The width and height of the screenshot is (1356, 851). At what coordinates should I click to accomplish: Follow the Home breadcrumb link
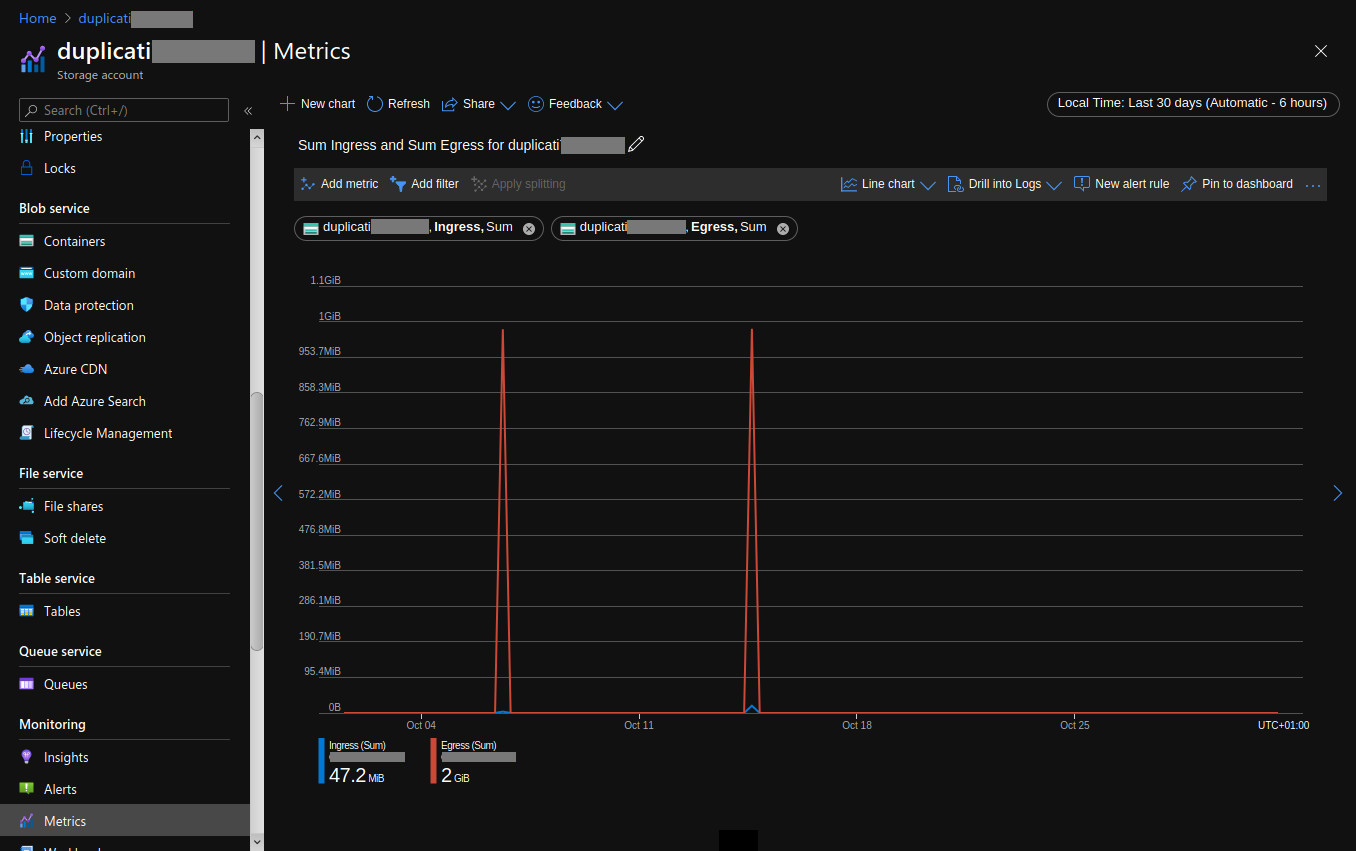click(38, 19)
